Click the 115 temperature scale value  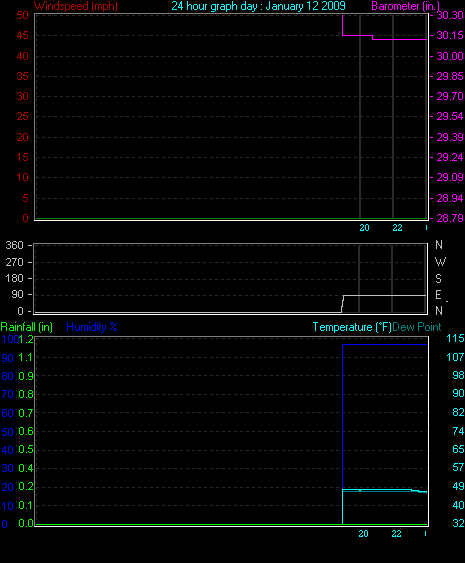pos(455,338)
